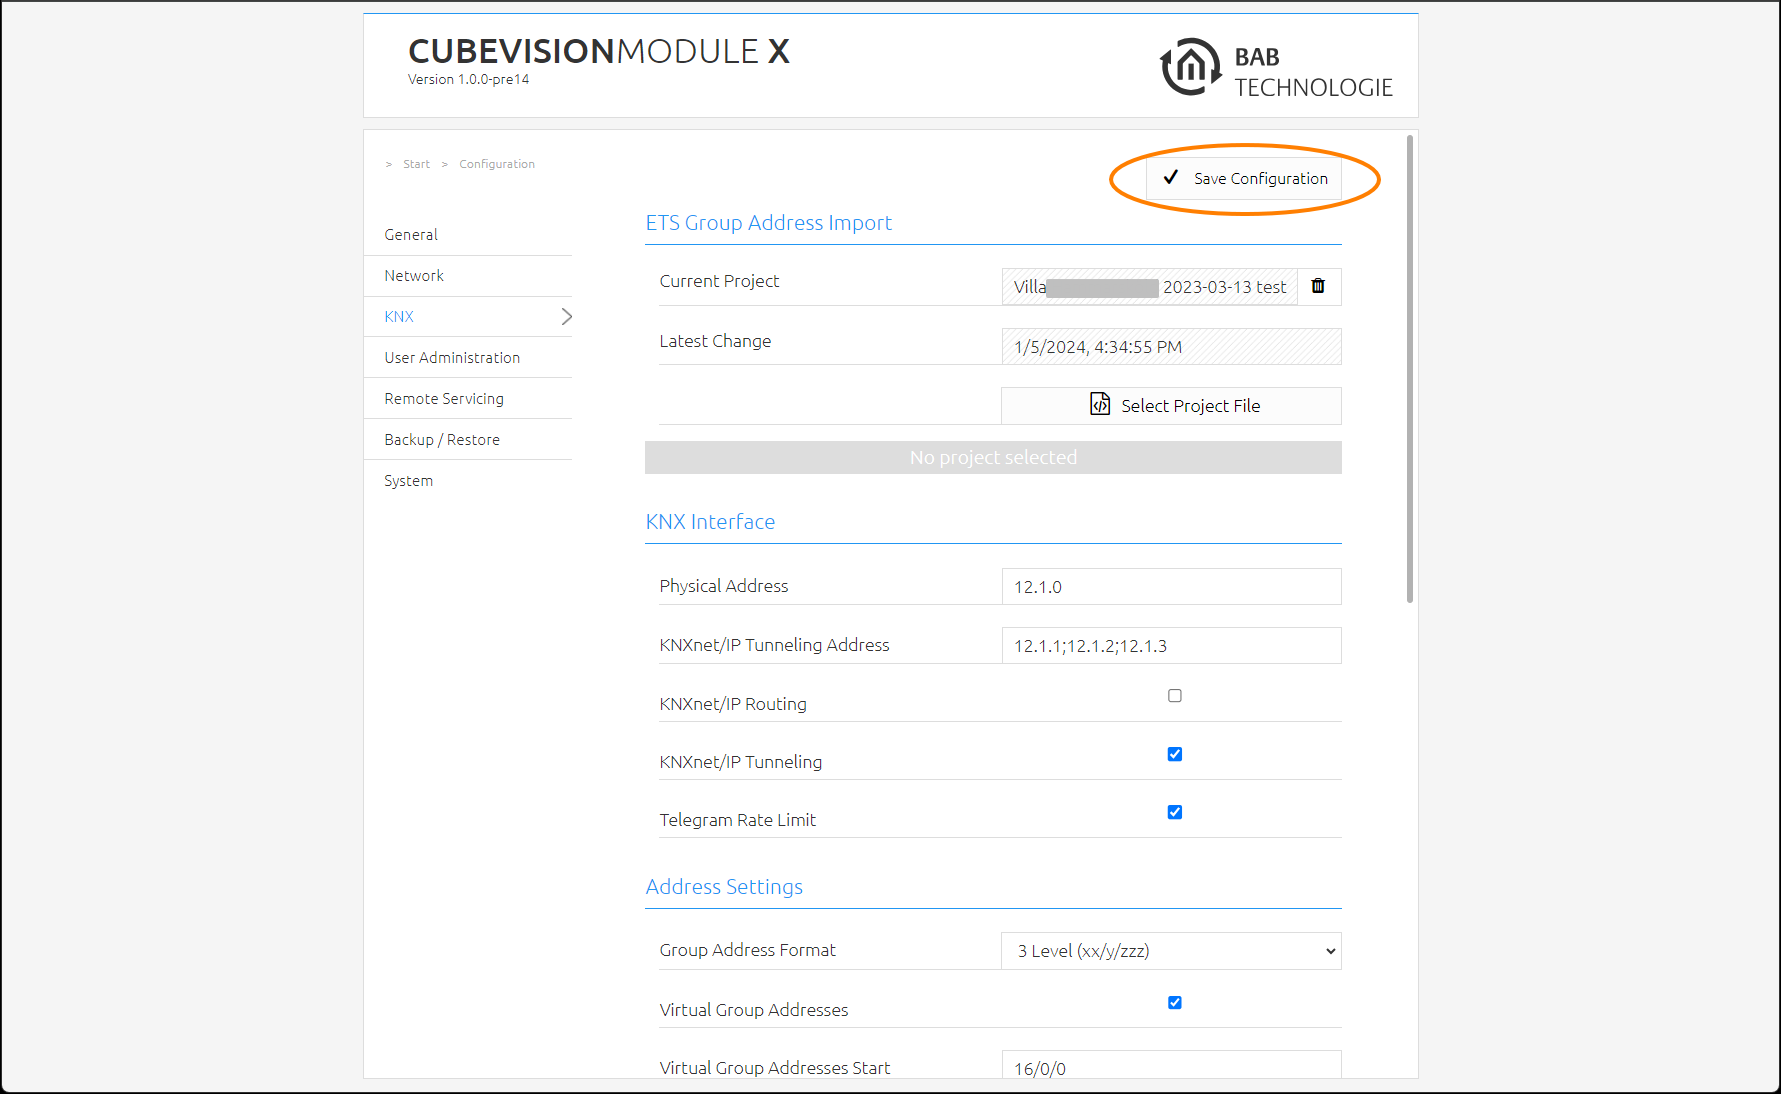This screenshot has width=1781, height=1094.
Task: Click the project file icon on Select Project File
Action: tap(1100, 404)
